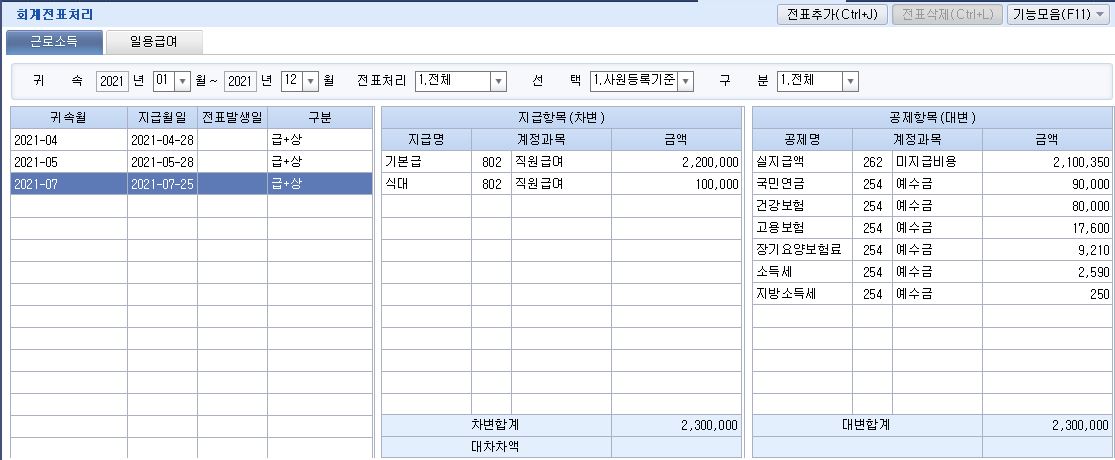Image resolution: width=1115 pixels, height=460 pixels.
Task: Click the 2,100,350 amount cell
Action: pos(1047,162)
